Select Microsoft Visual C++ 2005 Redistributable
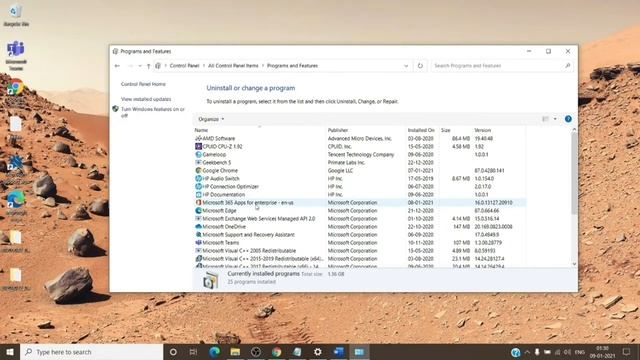The width and height of the screenshot is (640, 360). click(x=360, y=251)
